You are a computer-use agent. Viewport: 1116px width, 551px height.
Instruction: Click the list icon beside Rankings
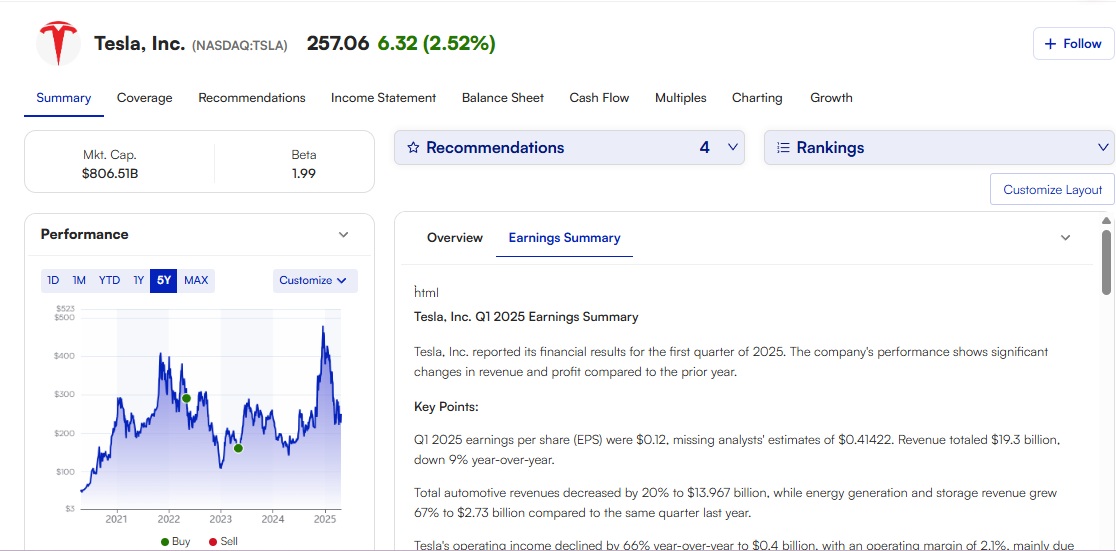(783, 147)
